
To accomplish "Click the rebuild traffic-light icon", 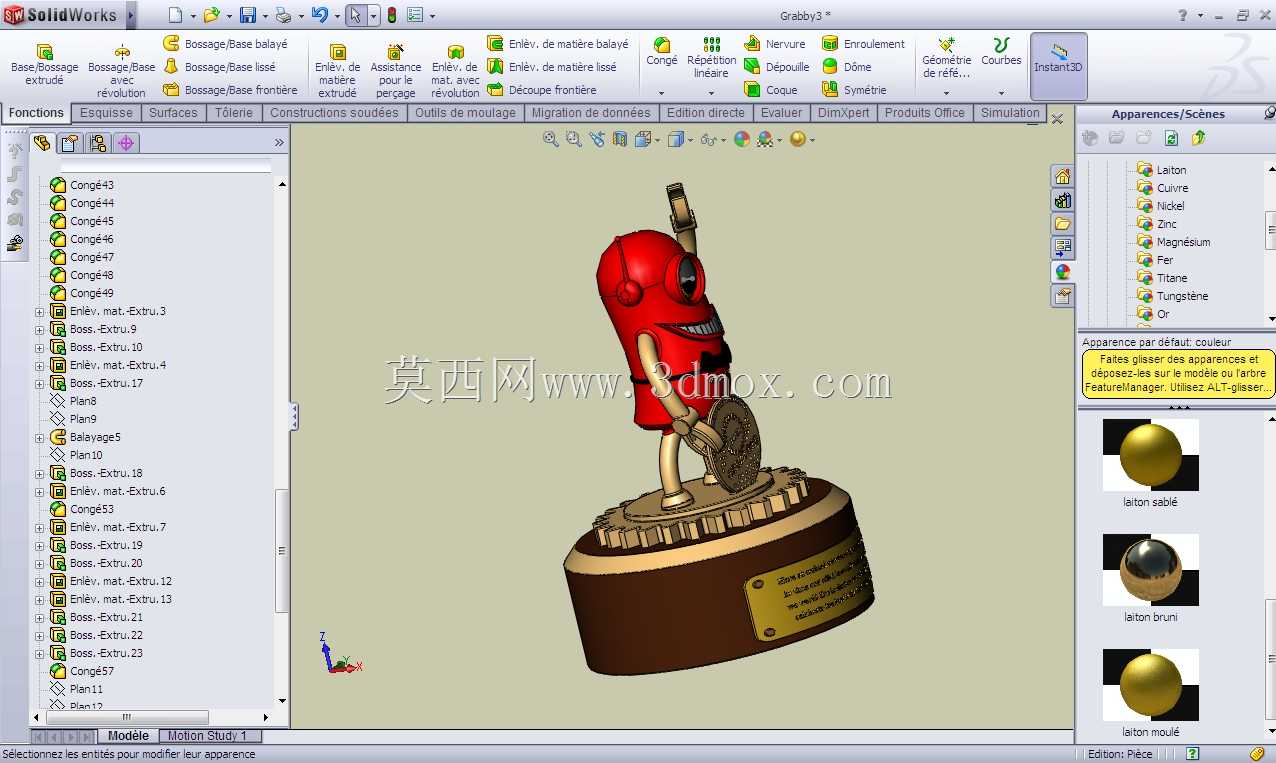I will (x=391, y=15).
